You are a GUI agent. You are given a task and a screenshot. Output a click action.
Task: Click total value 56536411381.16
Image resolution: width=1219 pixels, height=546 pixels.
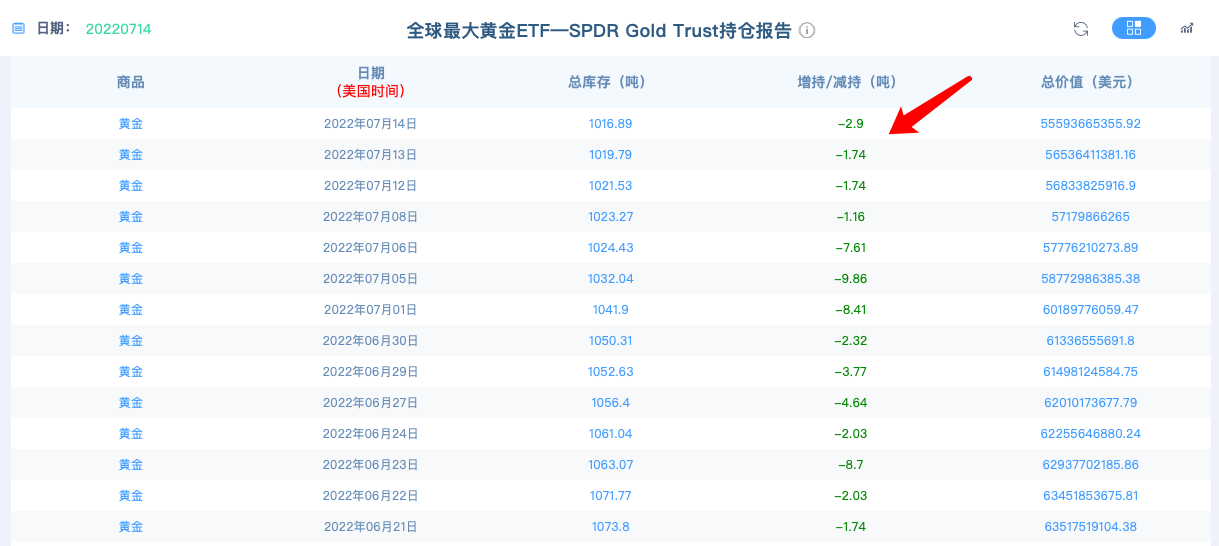click(1090, 155)
